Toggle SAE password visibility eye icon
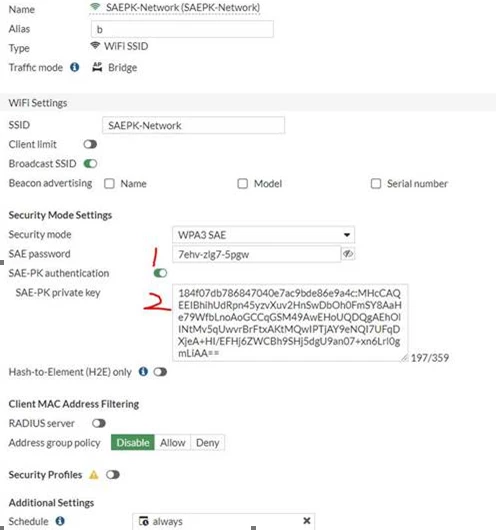This screenshot has width=496, height=530. click(348, 254)
